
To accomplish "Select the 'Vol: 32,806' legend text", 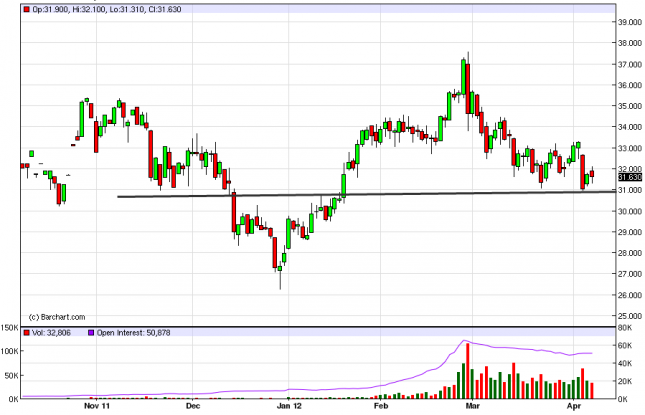I will [x=51, y=332].
